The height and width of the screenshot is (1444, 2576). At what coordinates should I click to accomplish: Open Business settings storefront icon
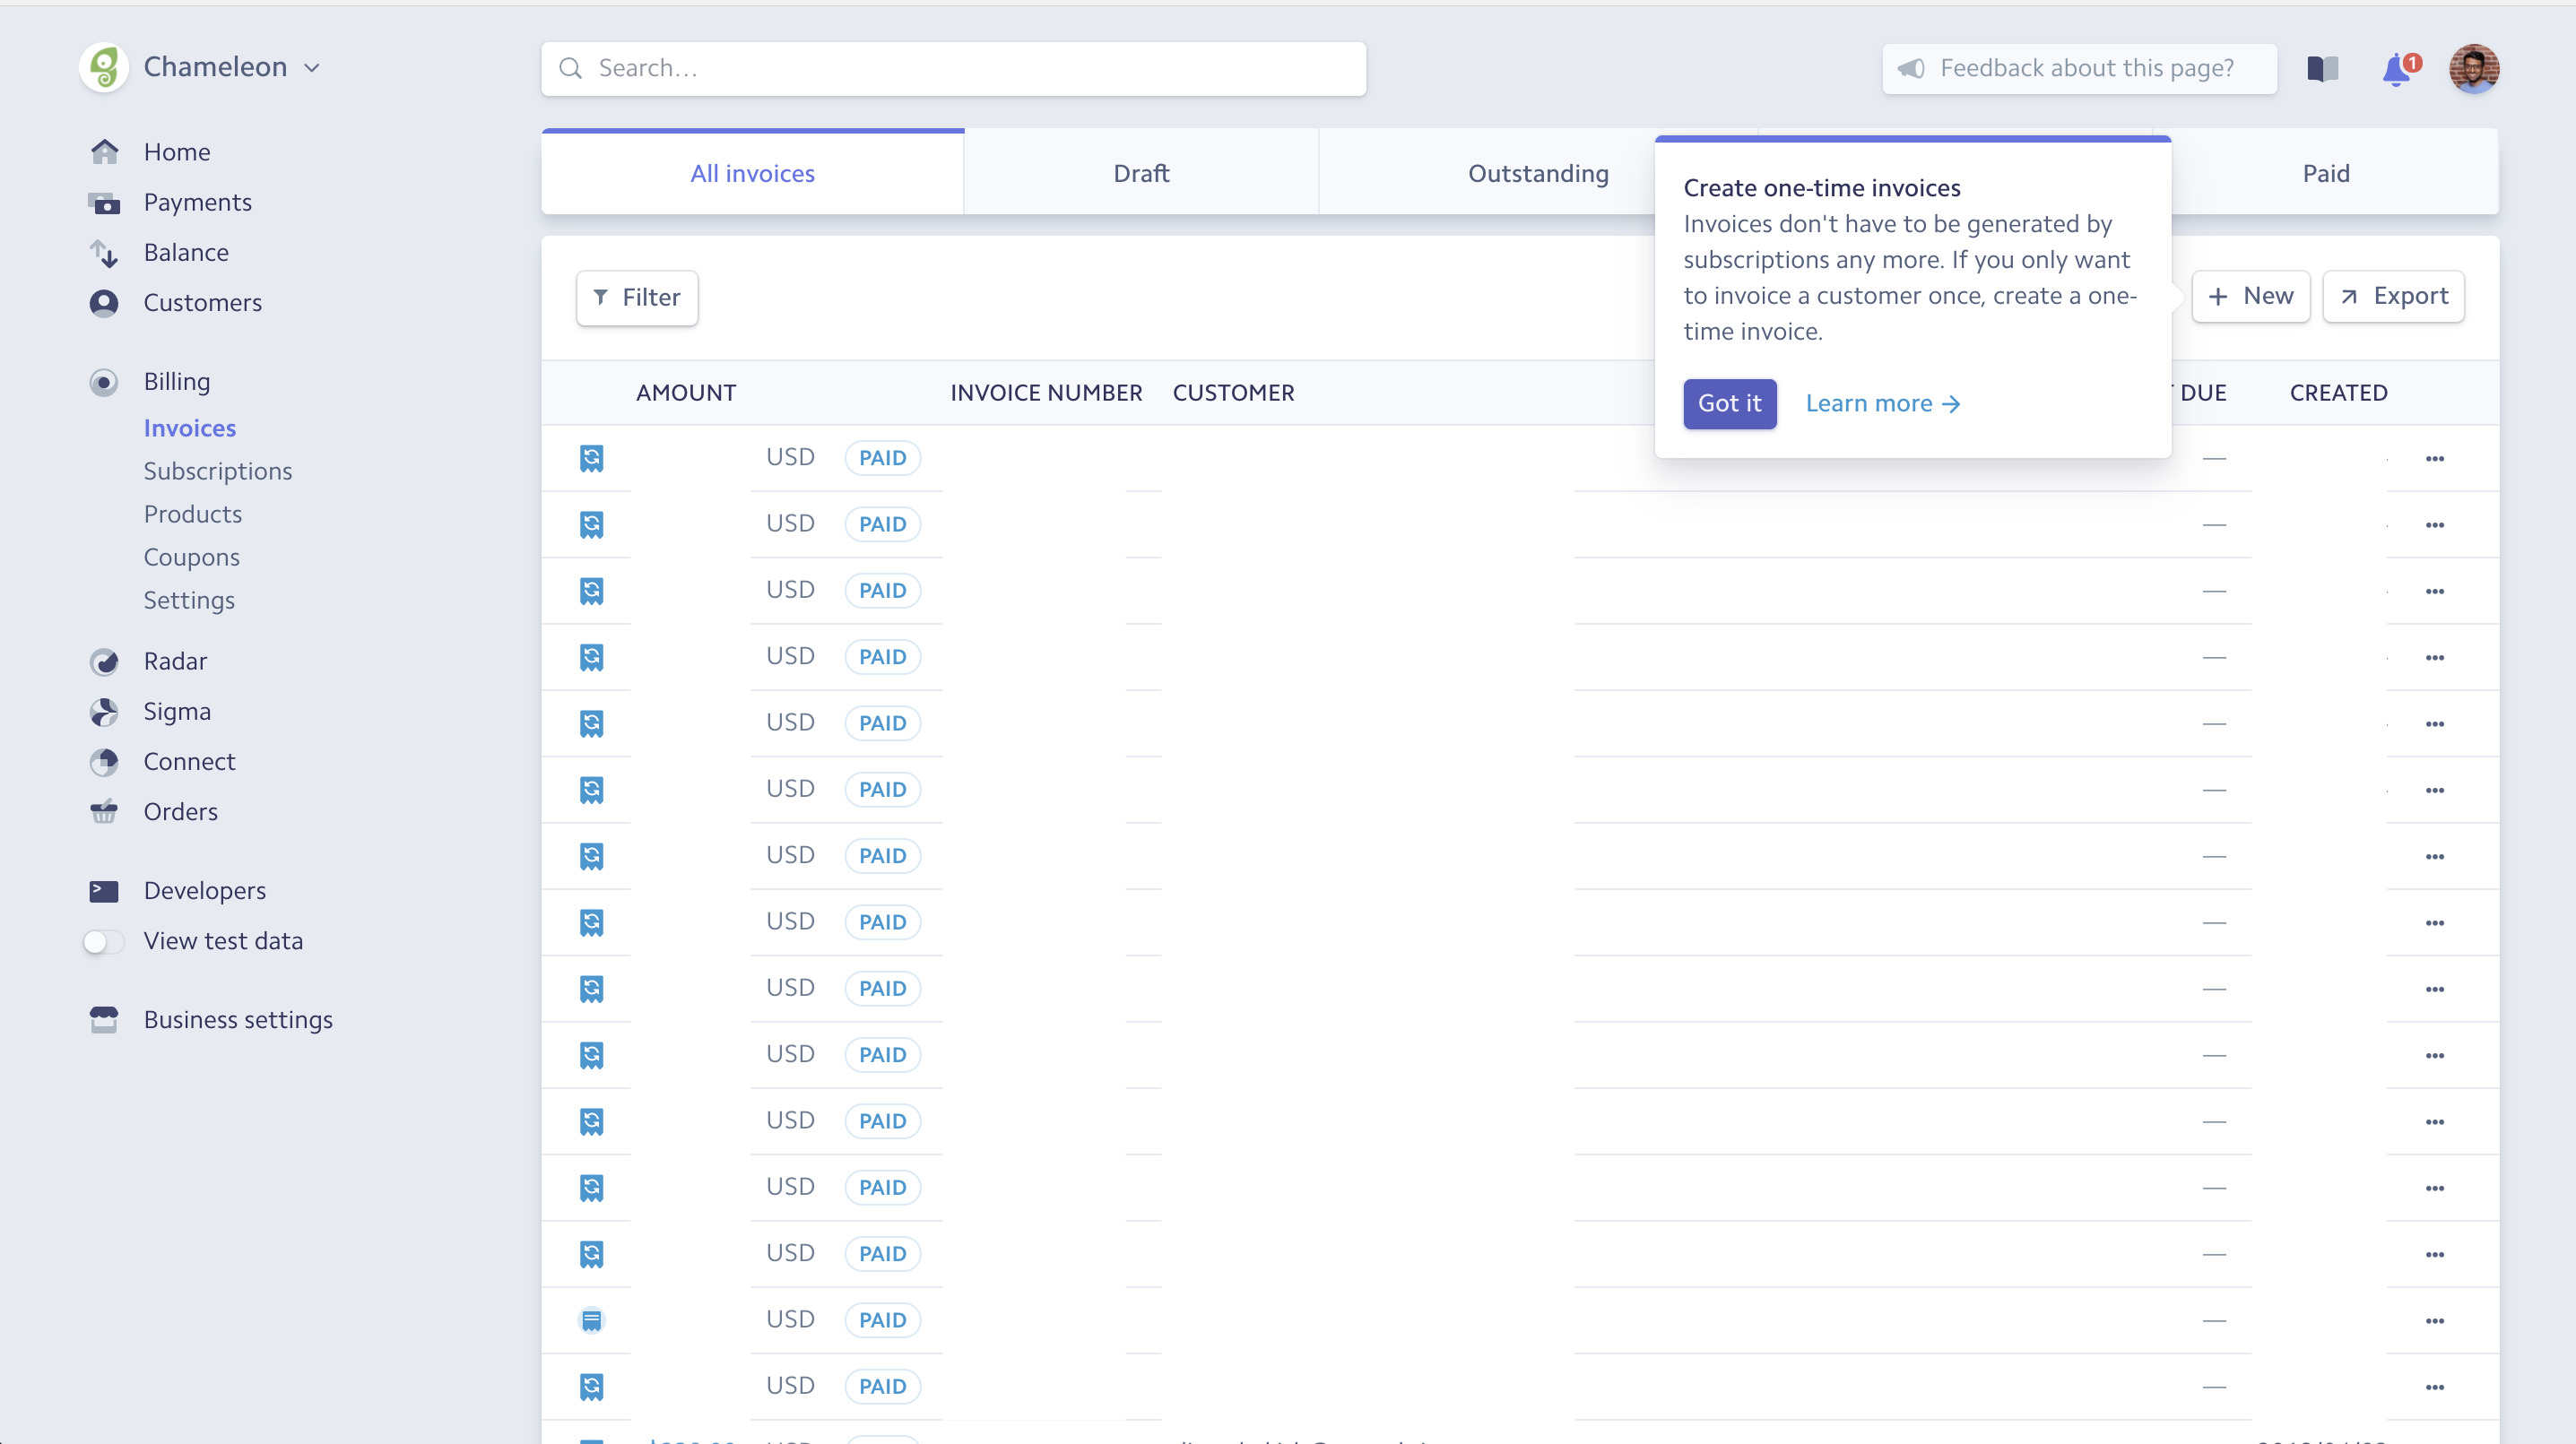pyautogui.click(x=104, y=1020)
